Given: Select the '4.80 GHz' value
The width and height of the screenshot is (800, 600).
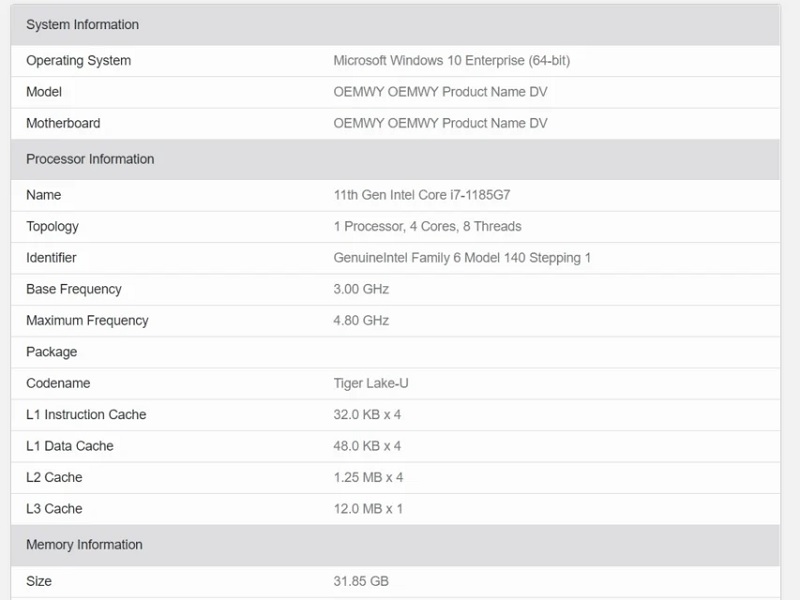Looking at the screenshot, I should [361, 320].
